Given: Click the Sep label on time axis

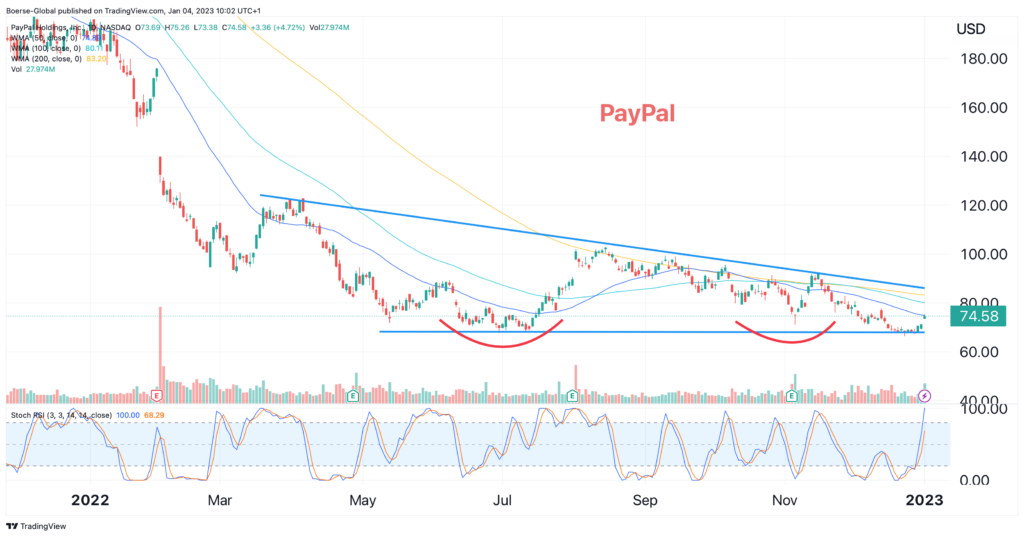Looking at the screenshot, I should (645, 500).
